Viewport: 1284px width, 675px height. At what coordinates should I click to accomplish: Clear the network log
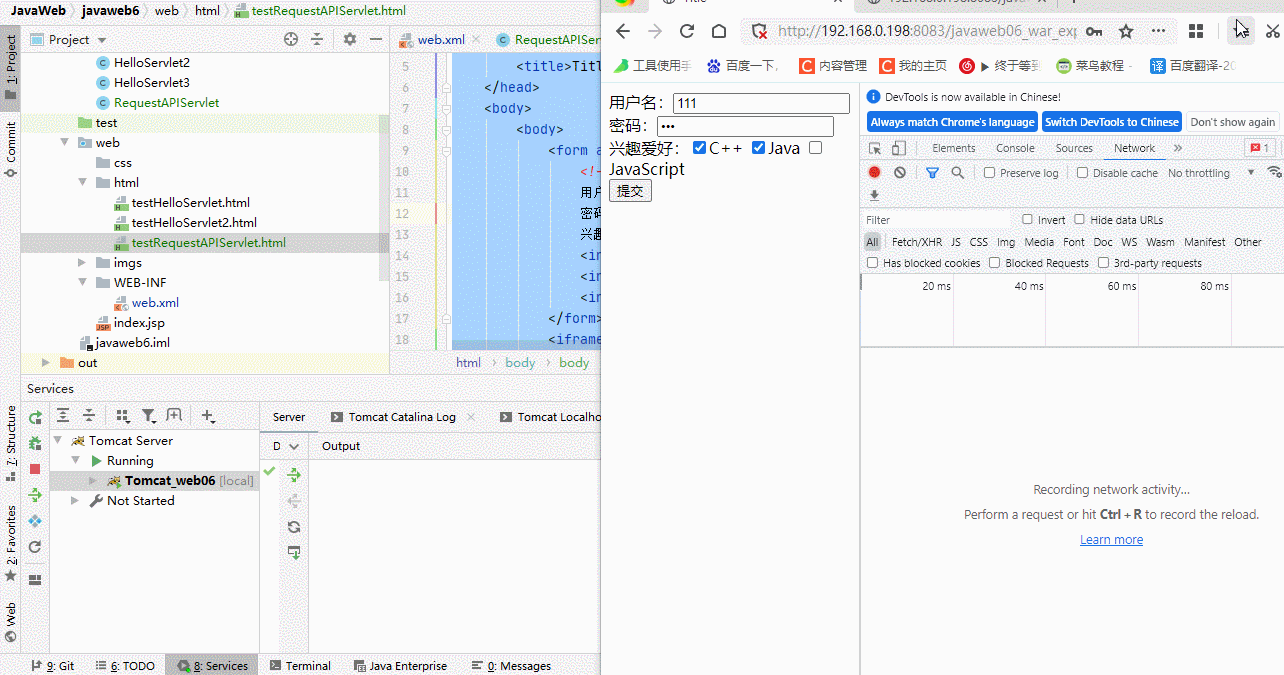tap(900, 173)
